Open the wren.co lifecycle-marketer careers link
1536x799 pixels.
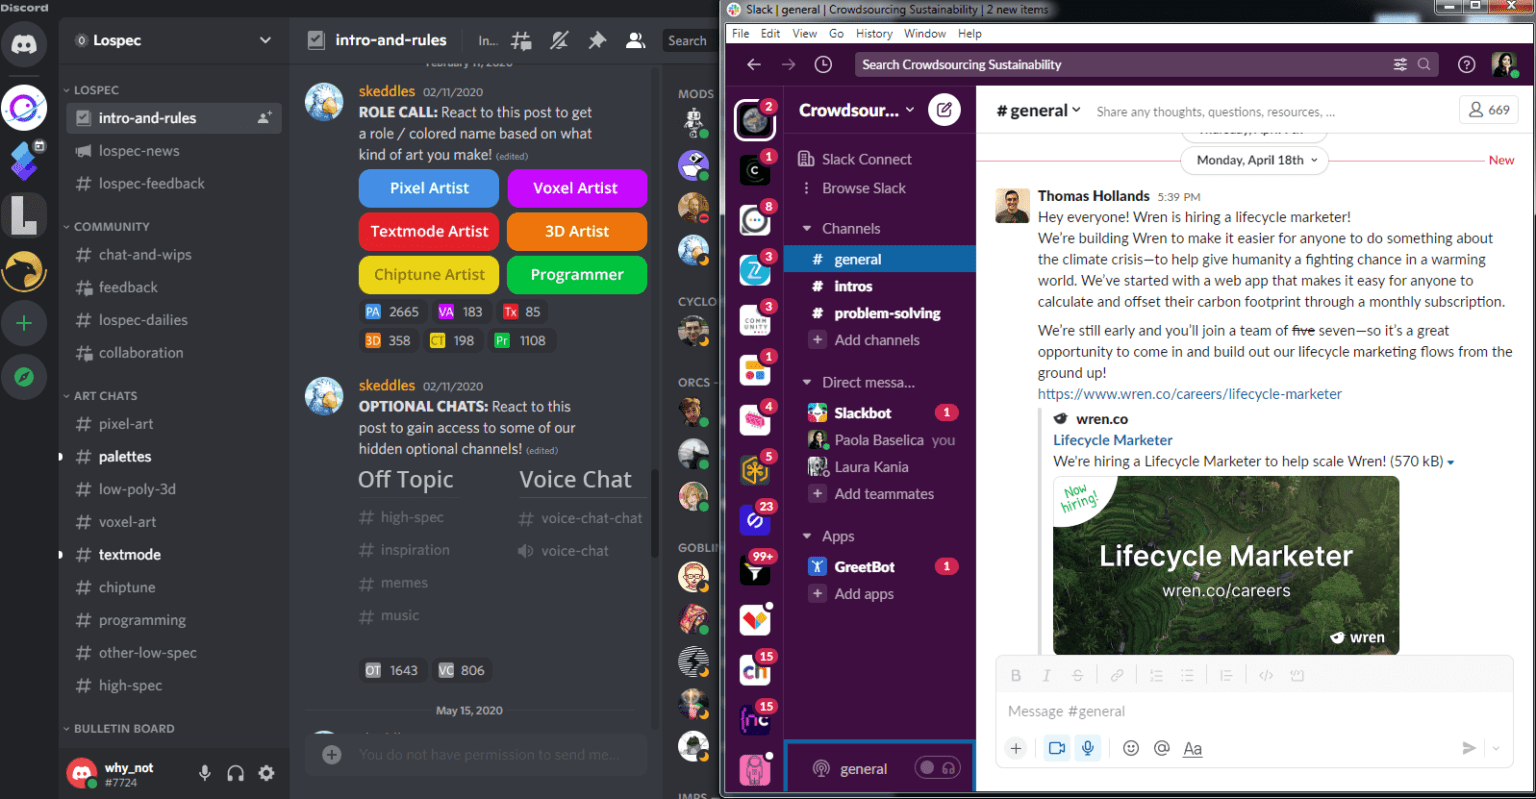pos(1189,394)
